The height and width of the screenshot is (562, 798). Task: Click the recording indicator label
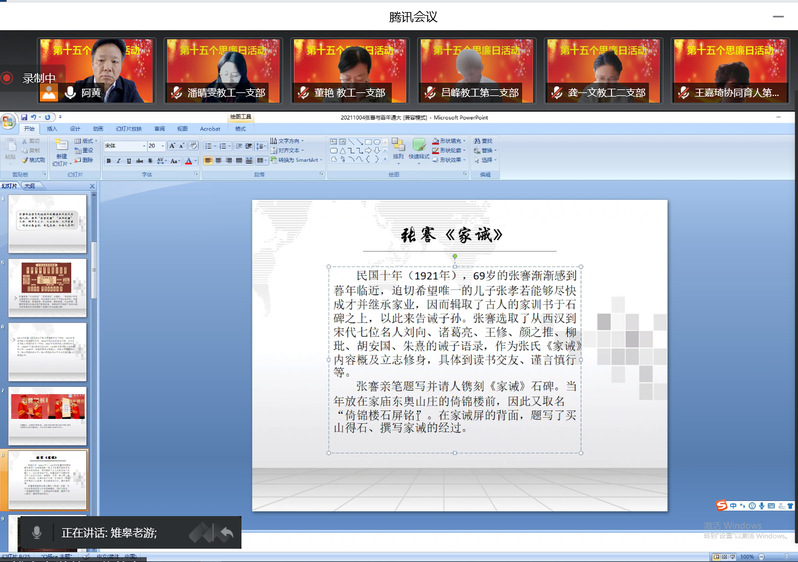pos(38,77)
